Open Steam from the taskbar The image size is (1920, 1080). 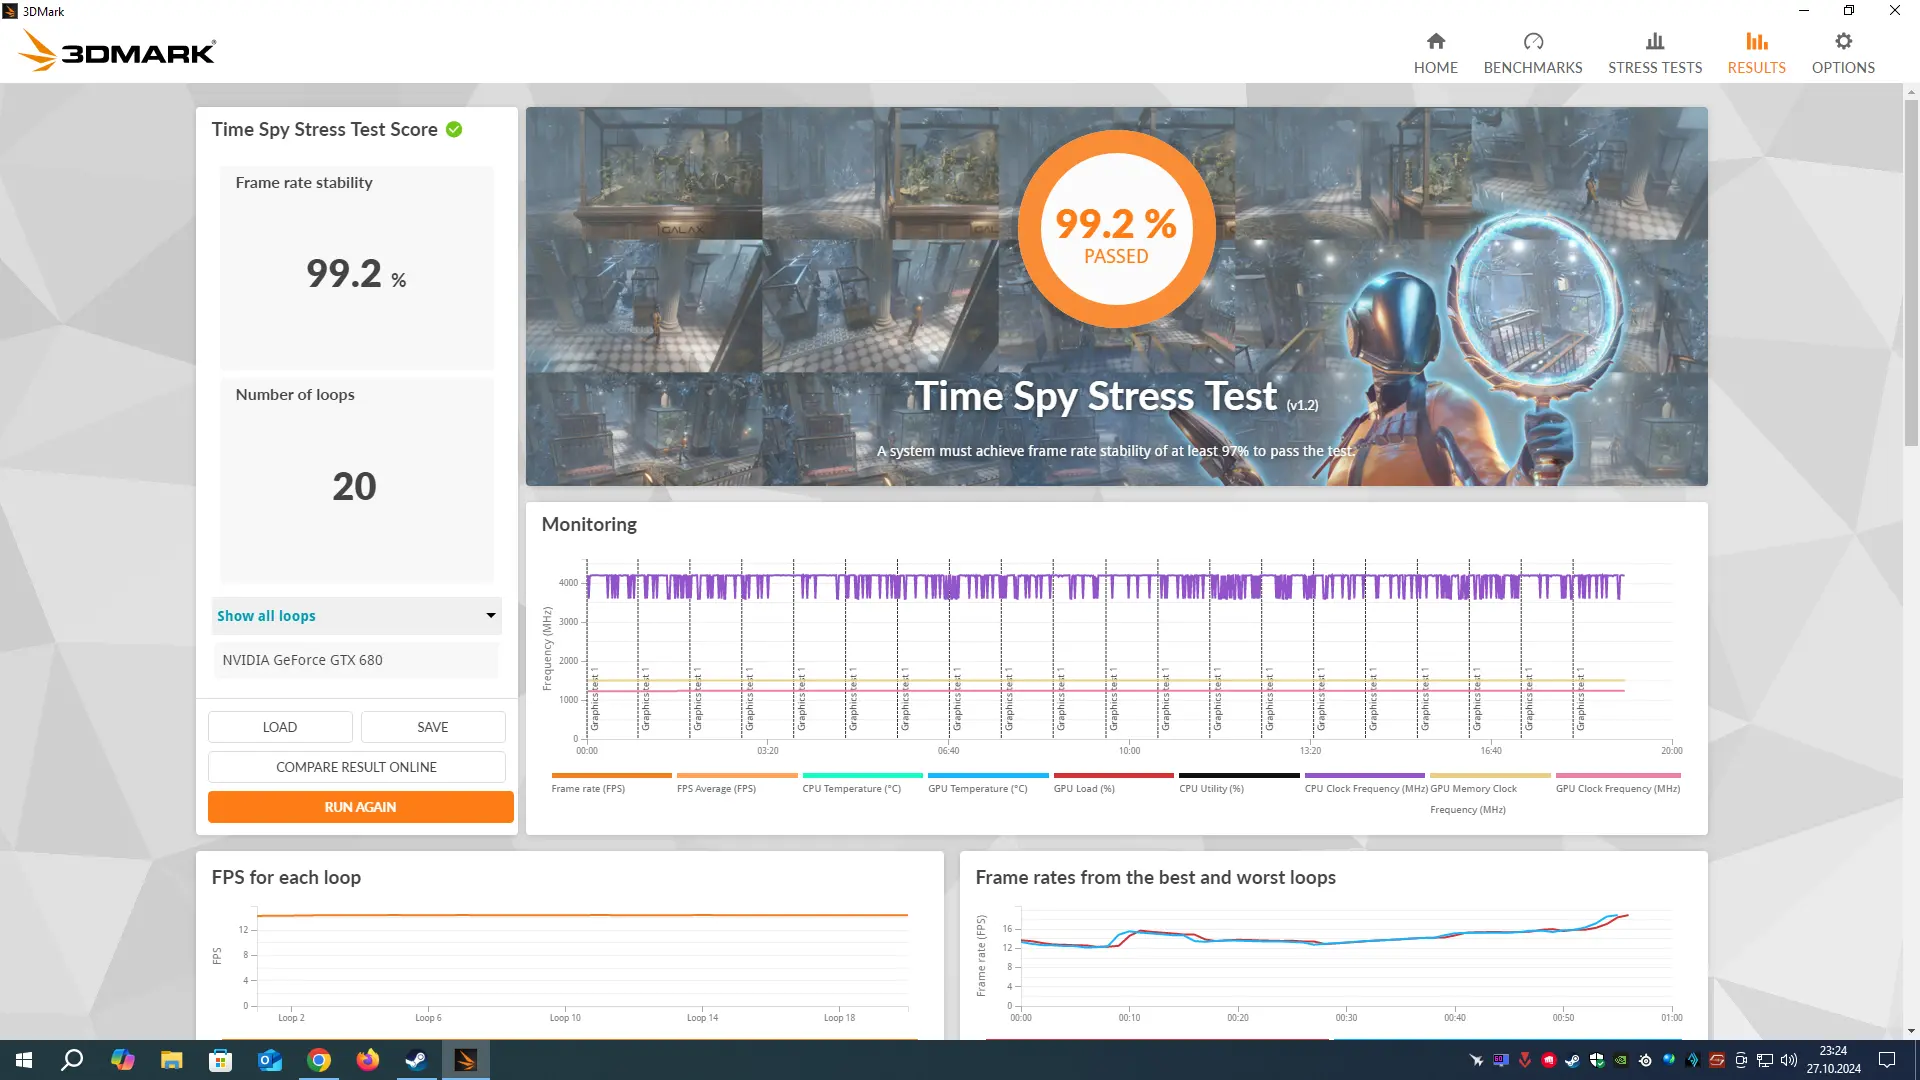tap(416, 1060)
